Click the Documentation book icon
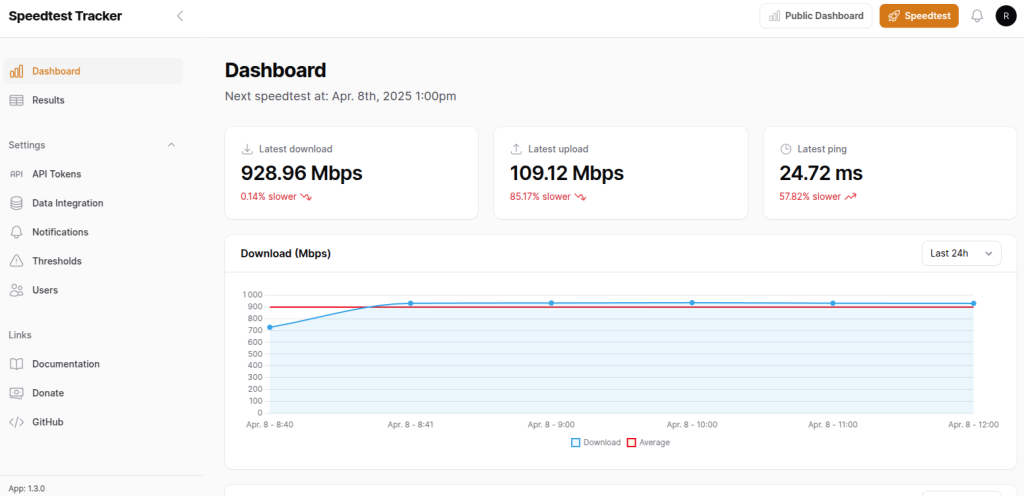This screenshot has width=1024, height=496. point(17,364)
